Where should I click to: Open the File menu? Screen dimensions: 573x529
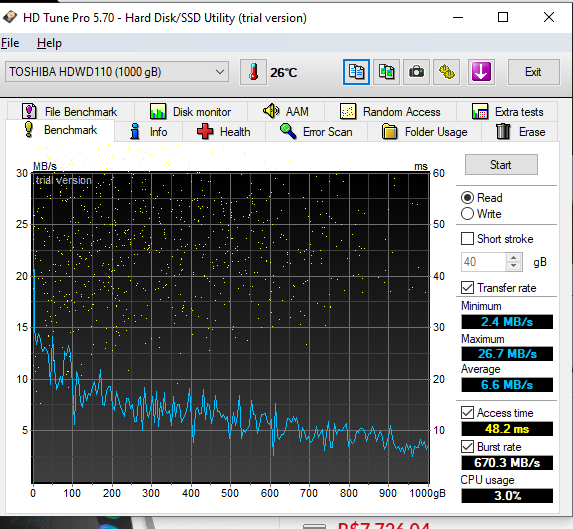pos(10,43)
